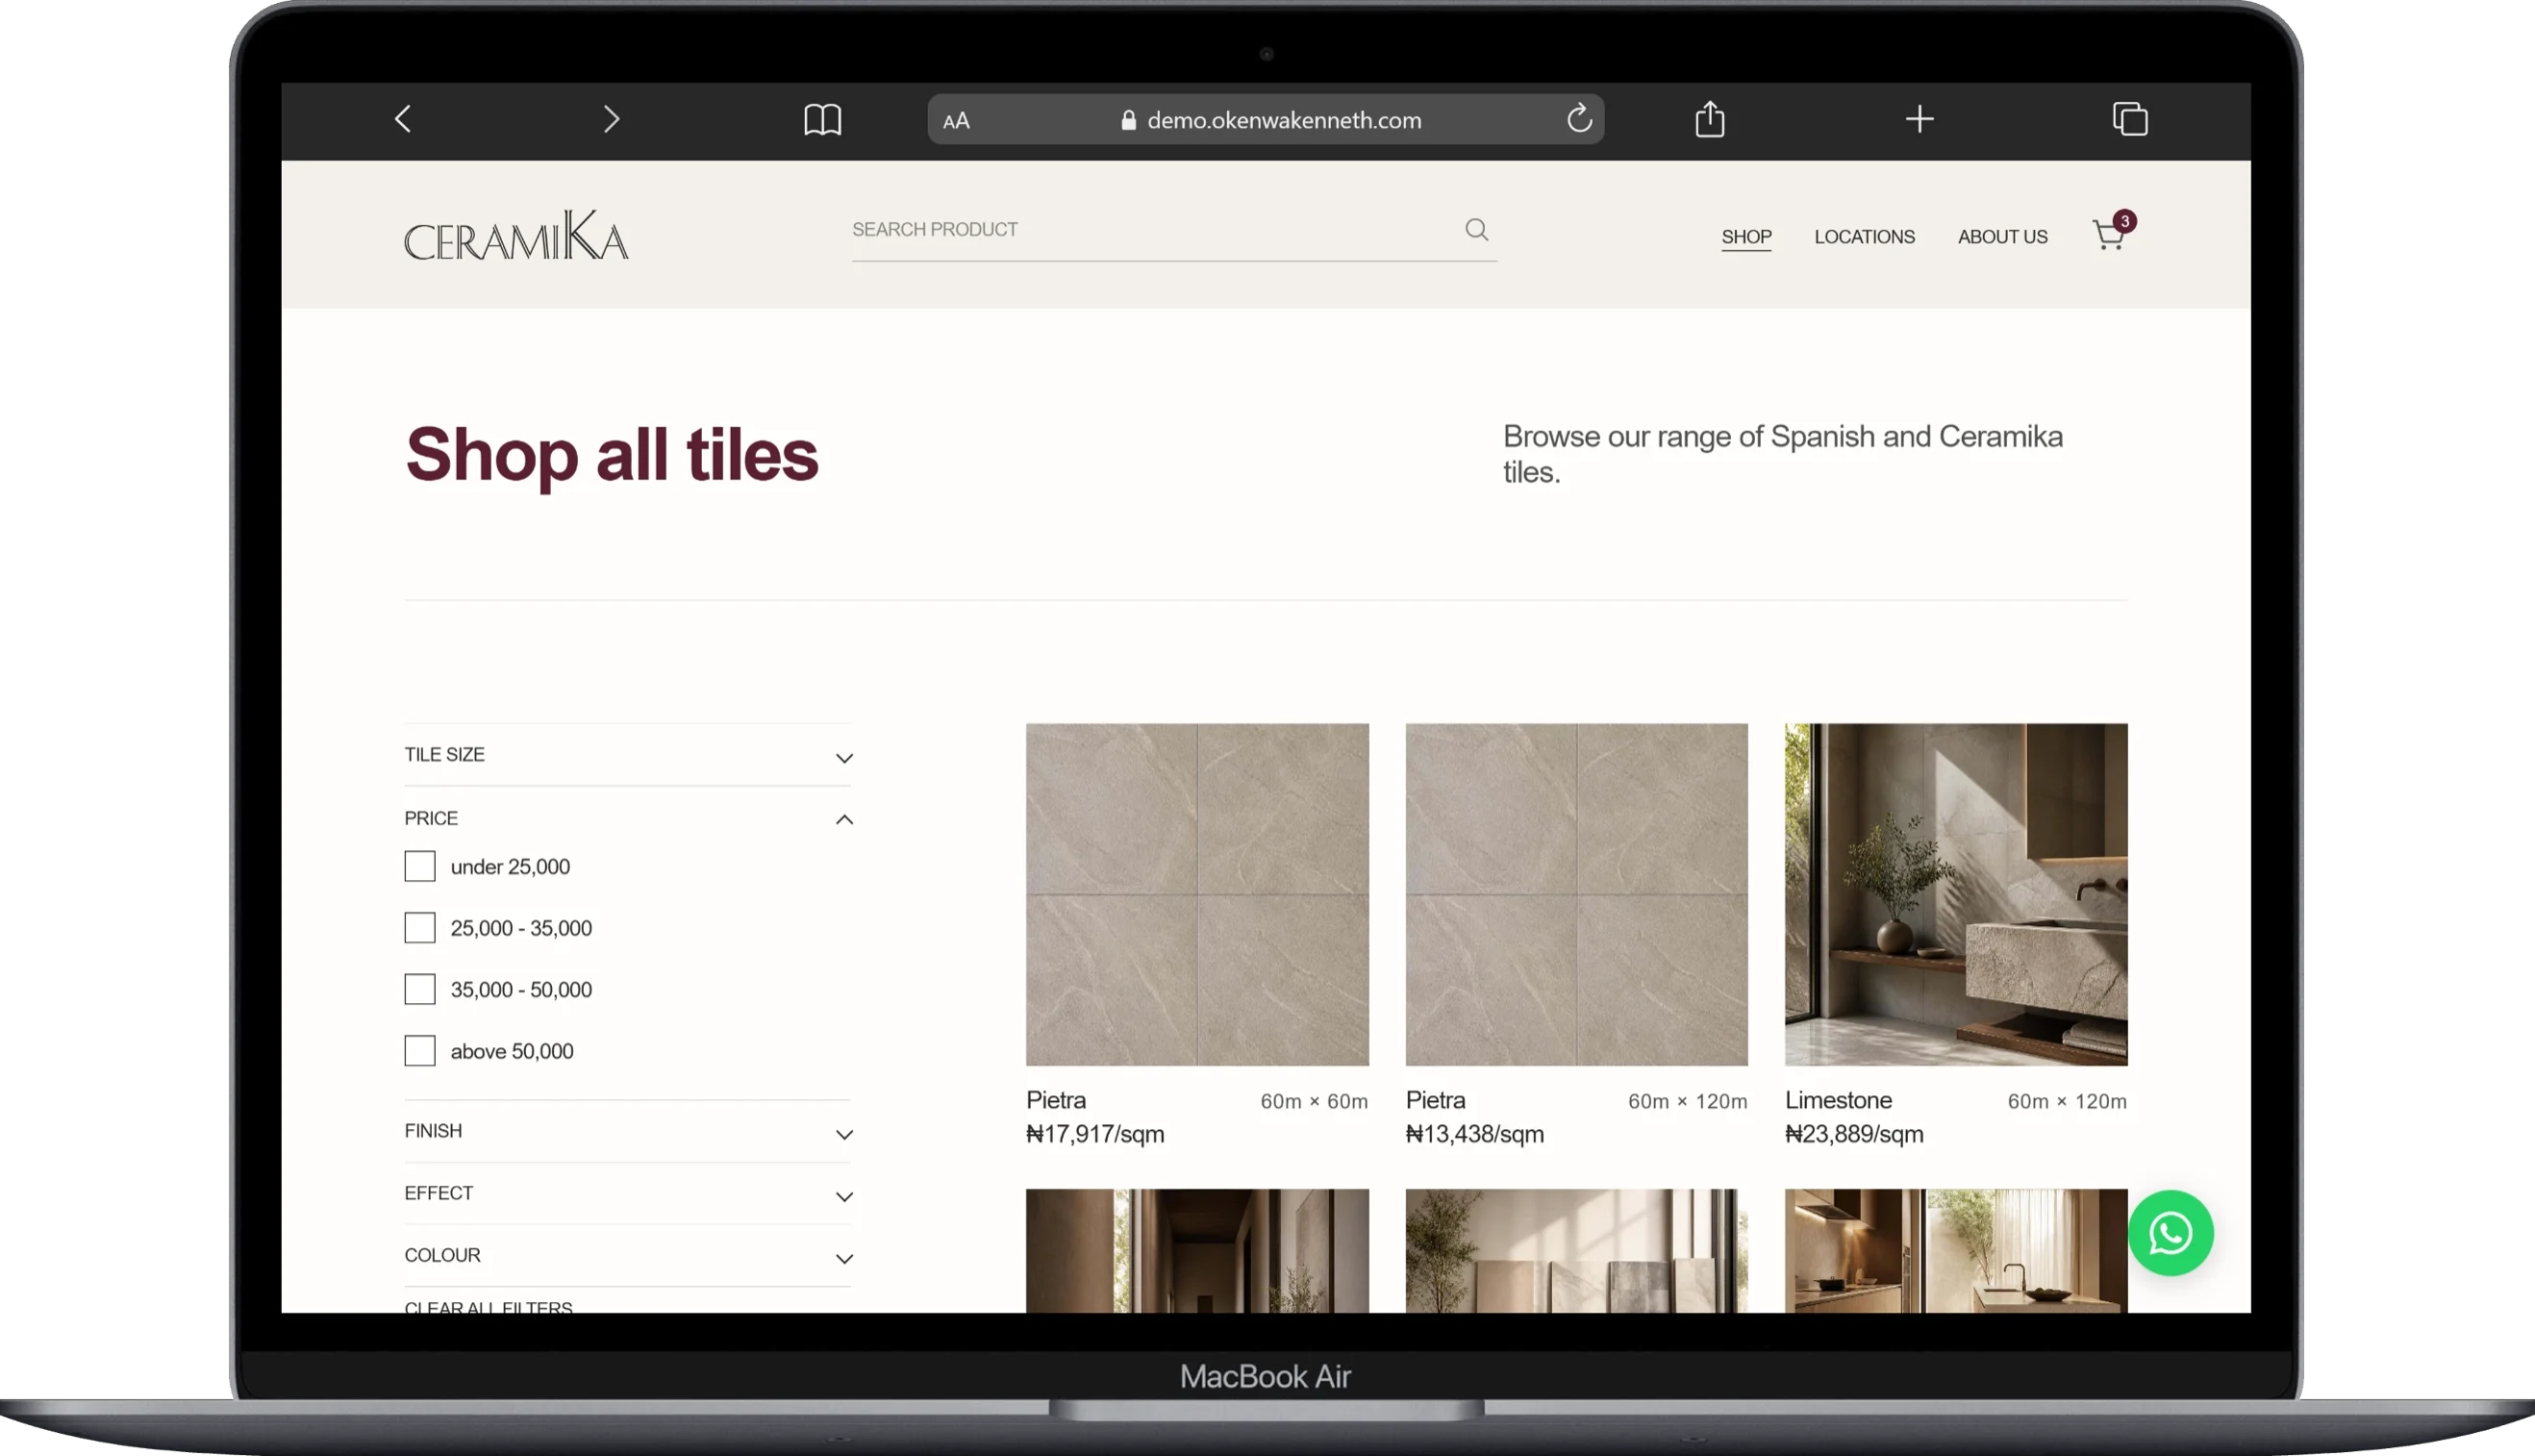Start a chat via the WhatsApp button

tap(2170, 1232)
